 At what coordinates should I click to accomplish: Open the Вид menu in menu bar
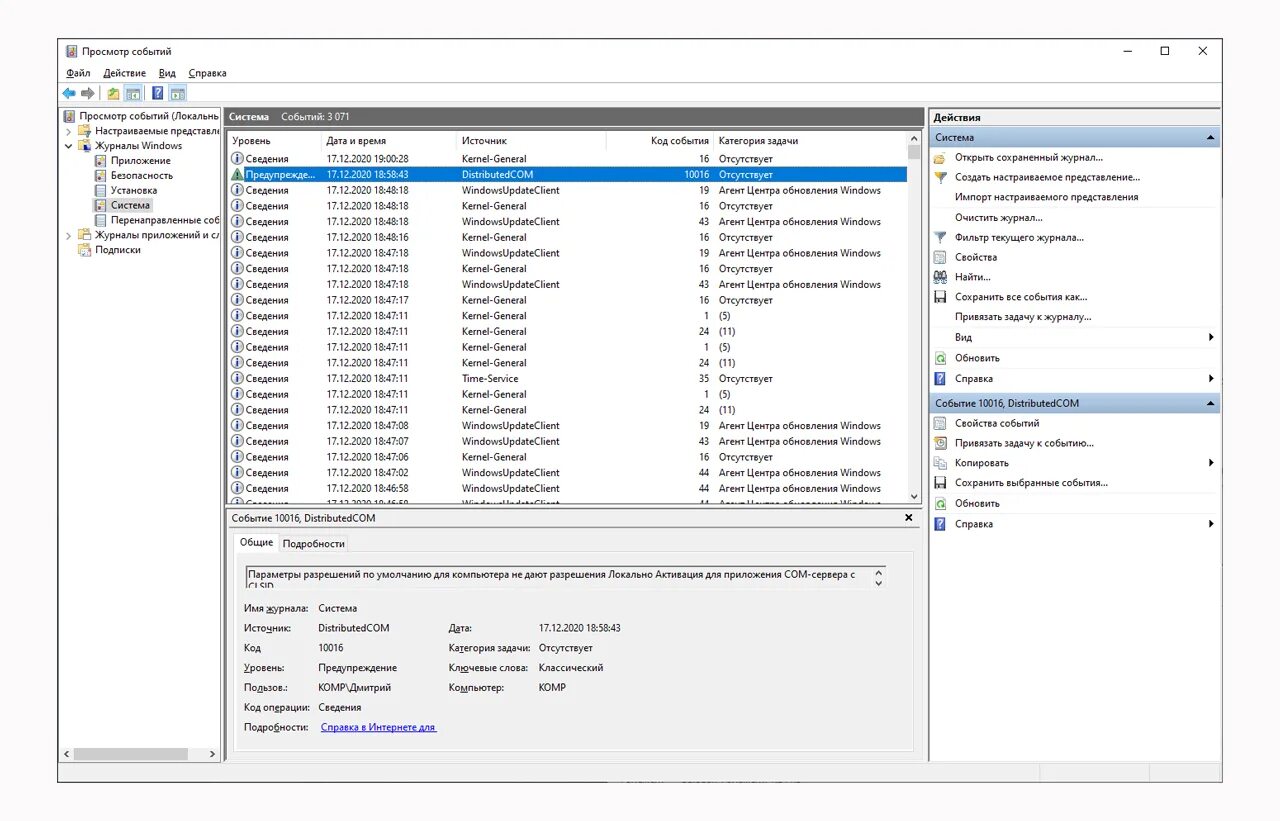pyautogui.click(x=167, y=73)
